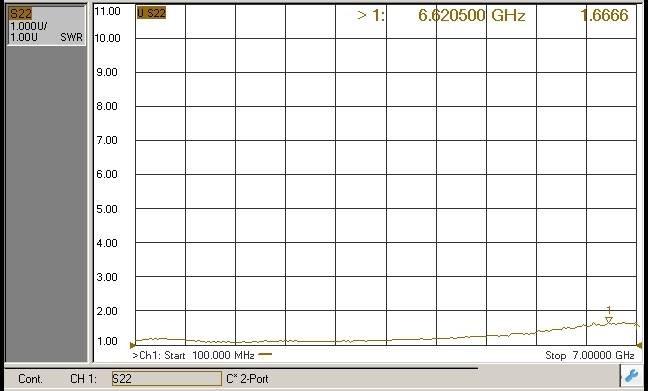
Task: Click the Stop 7.00000 GHz frequency label
Action: coord(590,355)
